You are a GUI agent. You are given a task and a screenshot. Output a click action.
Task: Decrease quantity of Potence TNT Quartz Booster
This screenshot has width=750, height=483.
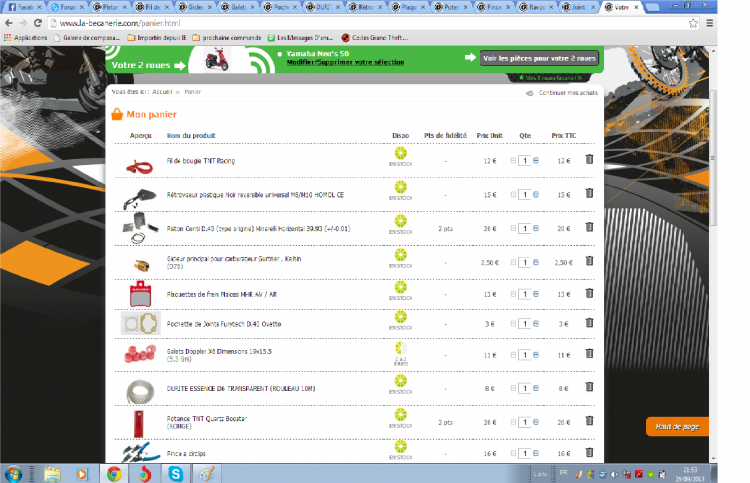point(514,422)
